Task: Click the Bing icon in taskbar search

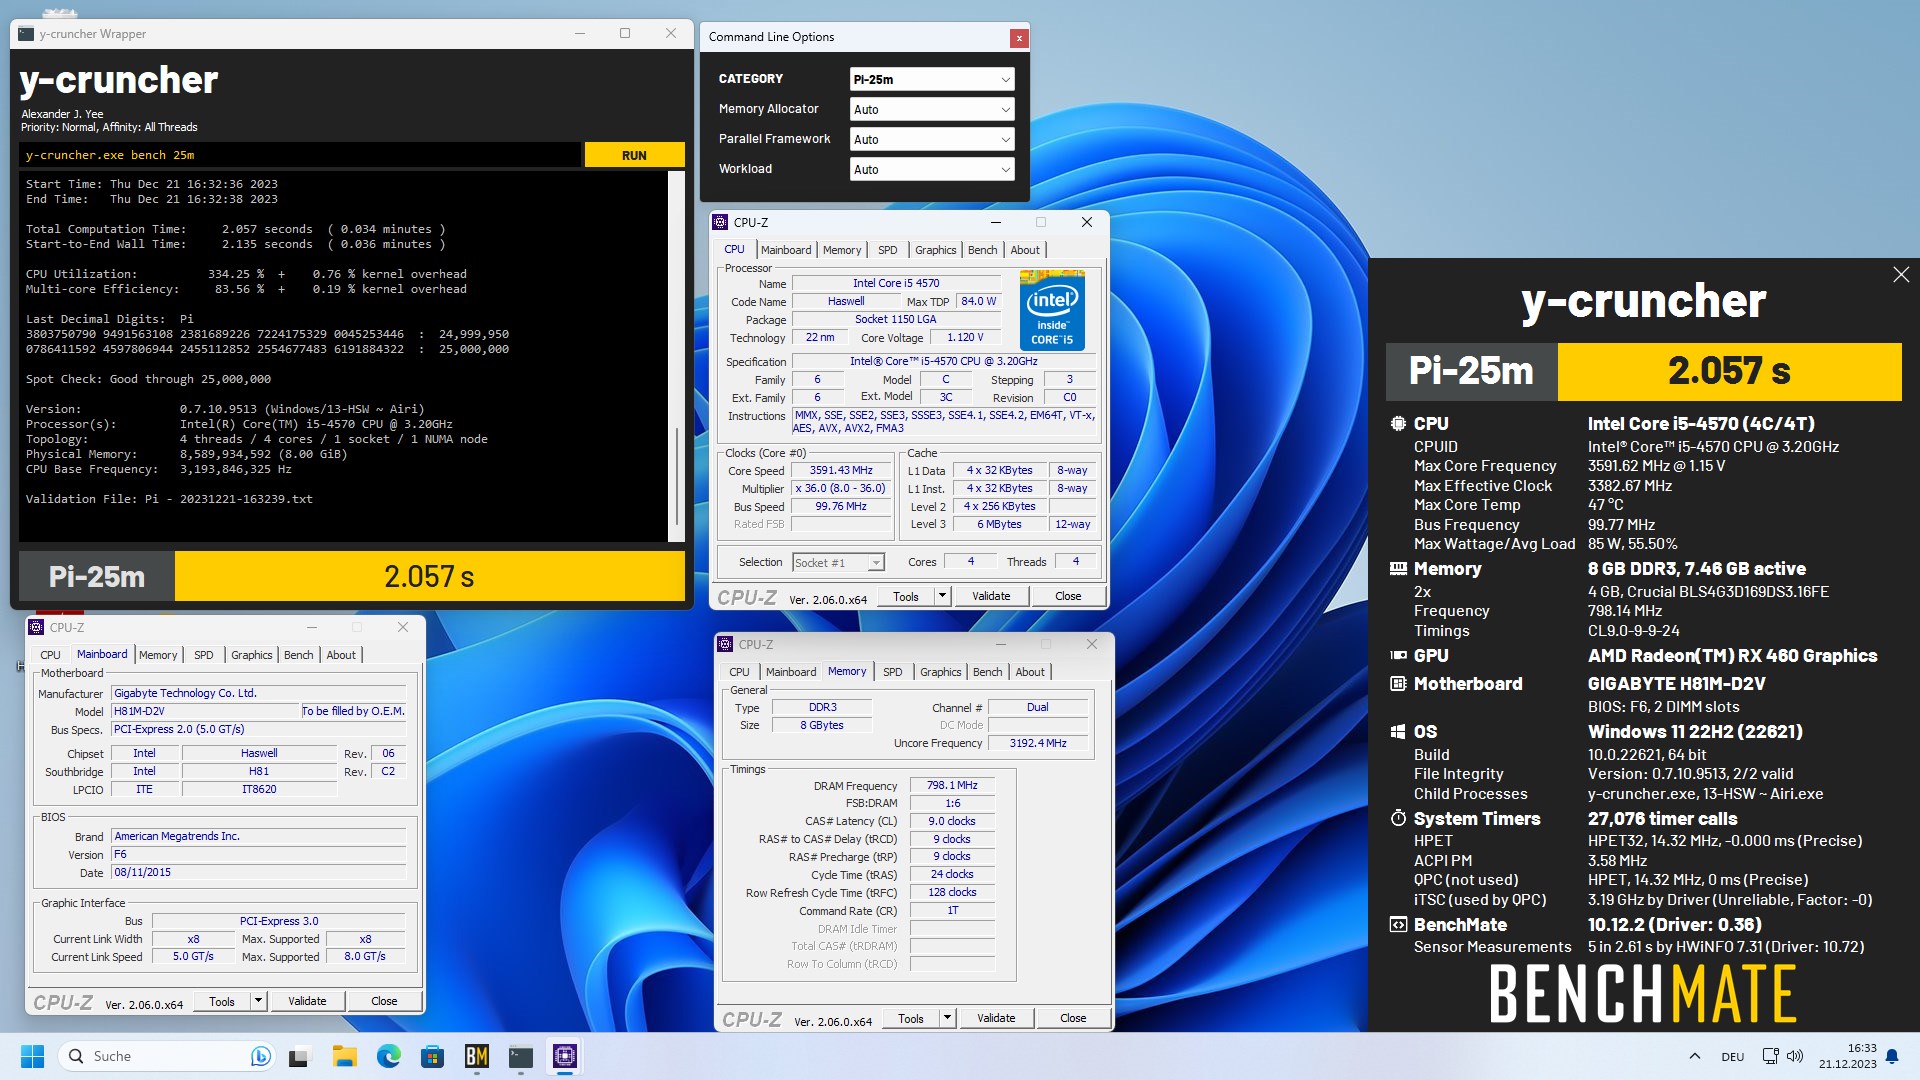Action: [260, 1056]
